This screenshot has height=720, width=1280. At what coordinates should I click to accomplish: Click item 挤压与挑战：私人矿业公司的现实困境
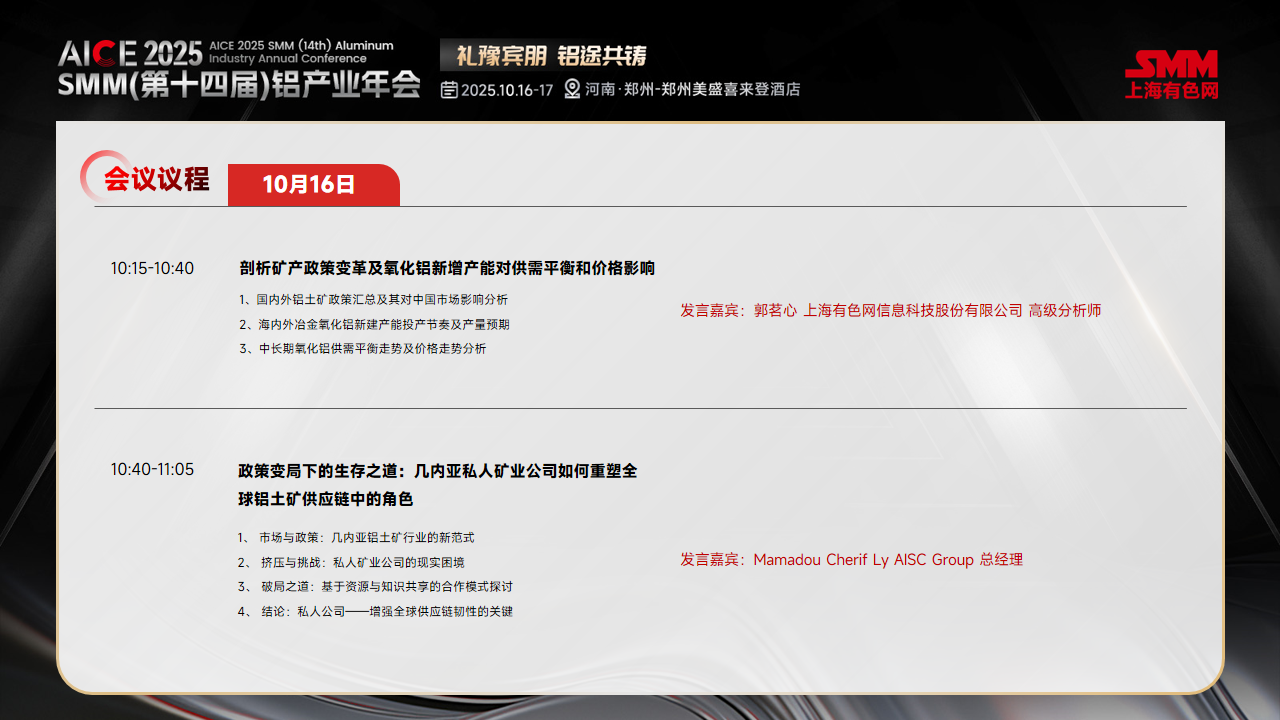tap(351, 562)
